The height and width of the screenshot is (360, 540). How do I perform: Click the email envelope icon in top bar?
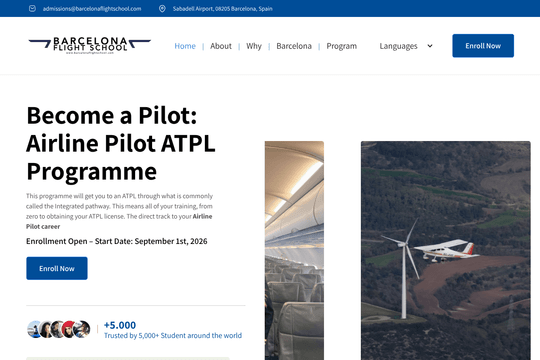32,9
